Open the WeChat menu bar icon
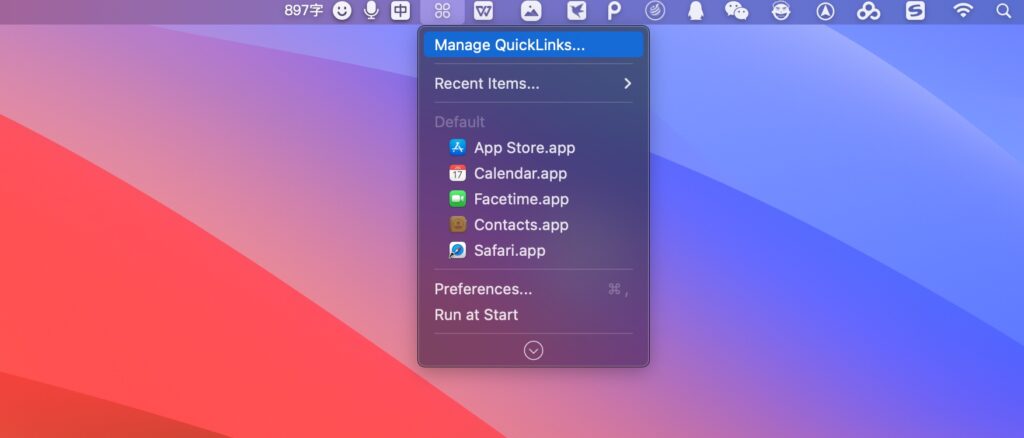The height and width of the screenshot is (438, 1024). coord(737,10)
